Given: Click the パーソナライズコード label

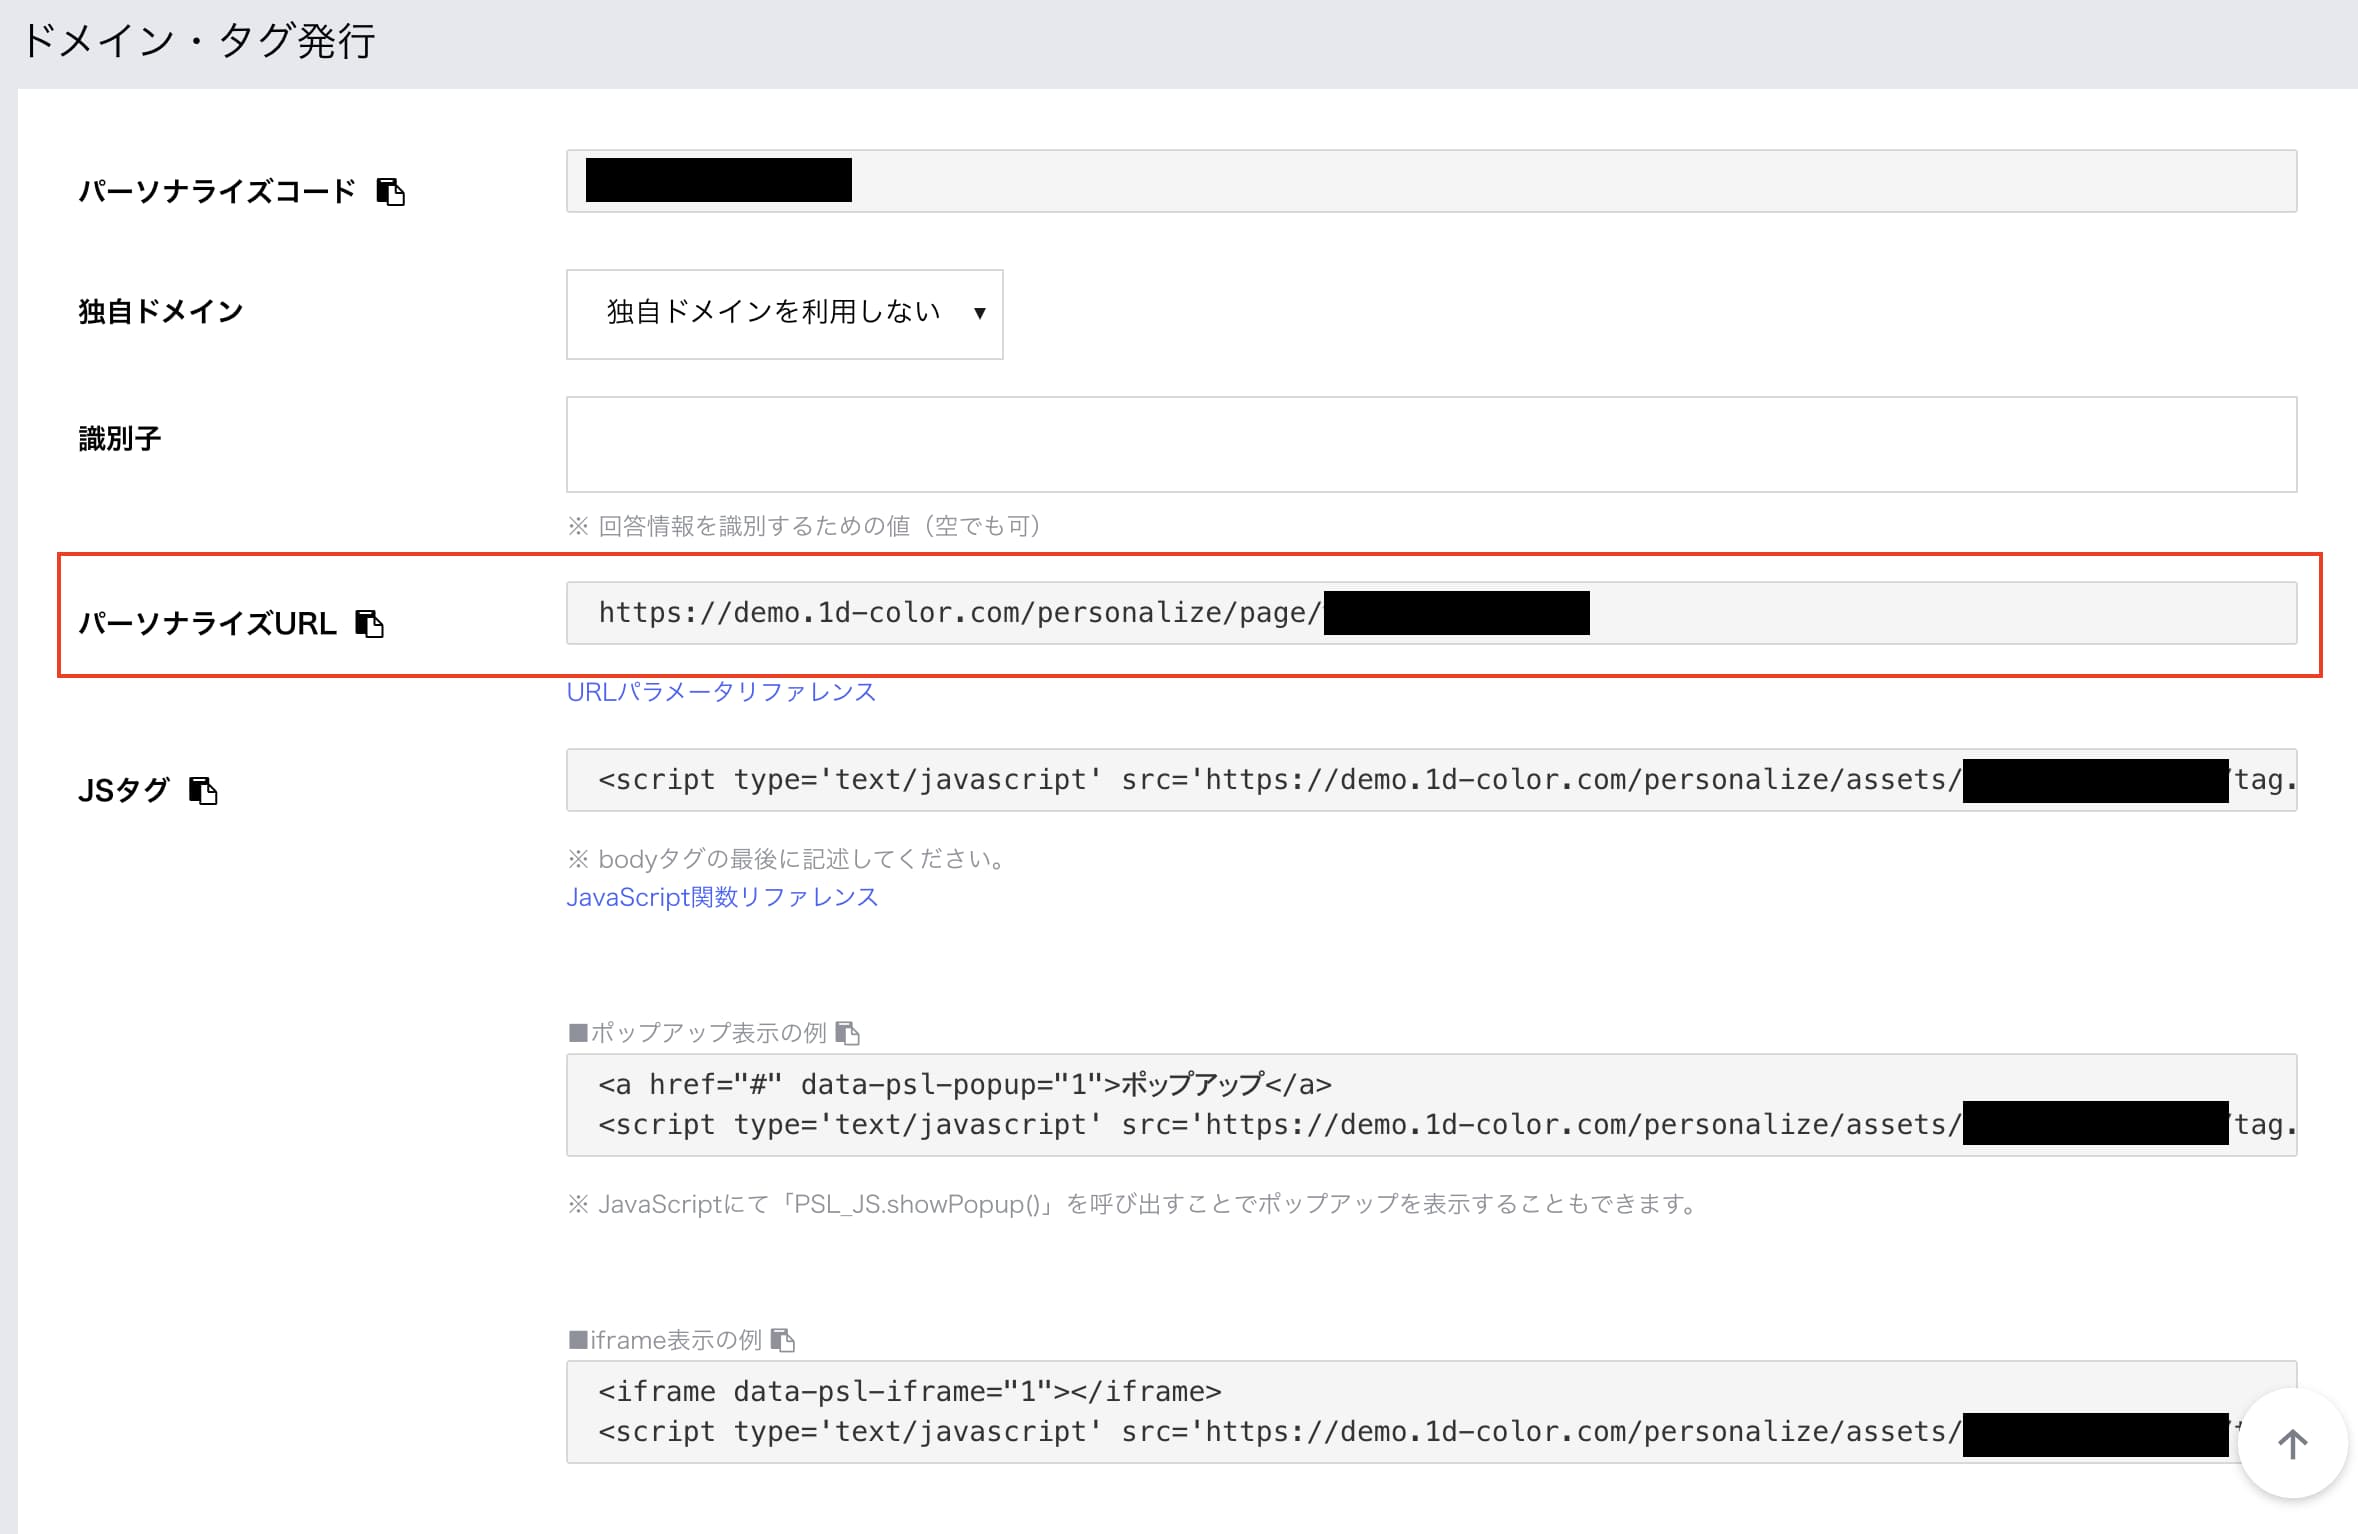Looking at the screenshot, I should coord(217,191).
